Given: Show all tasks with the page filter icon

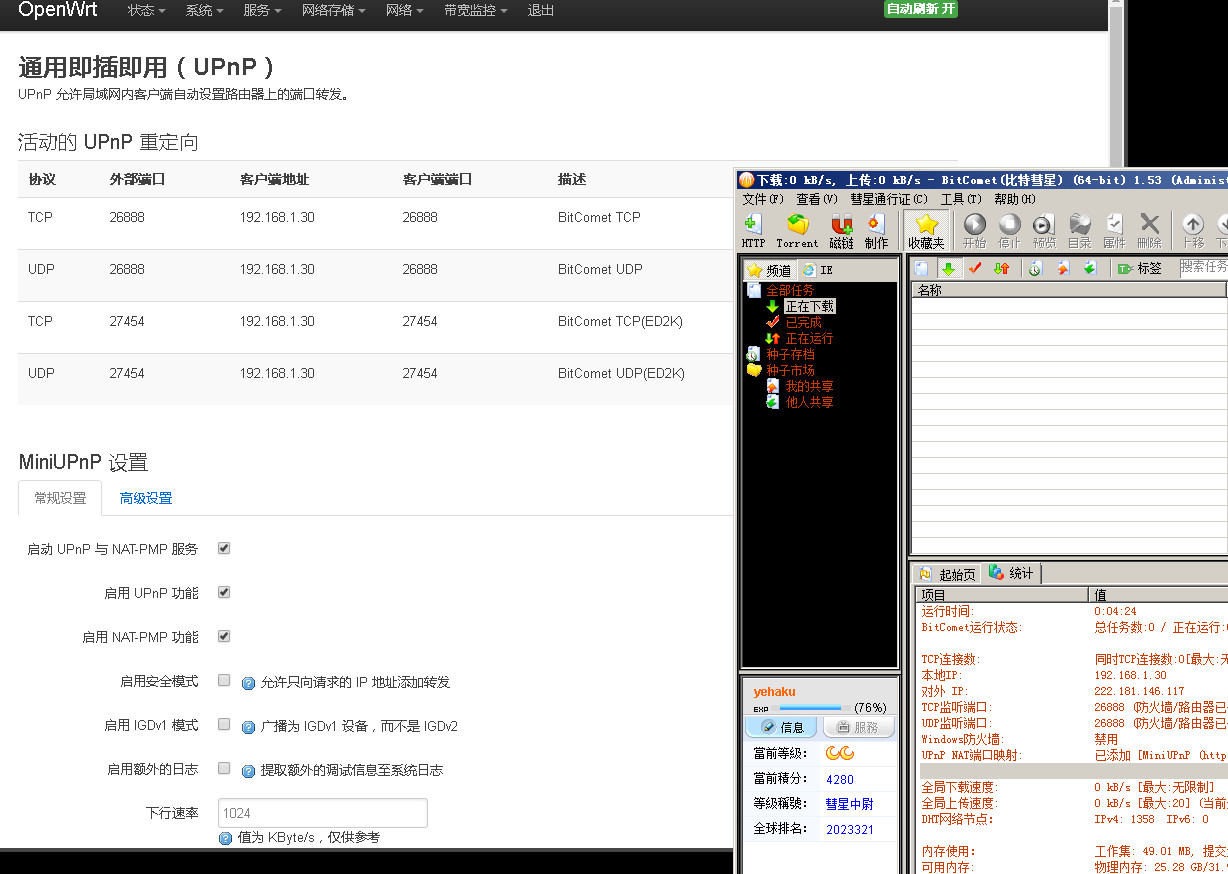Looking at the screenshot, I should pos(921,268).
